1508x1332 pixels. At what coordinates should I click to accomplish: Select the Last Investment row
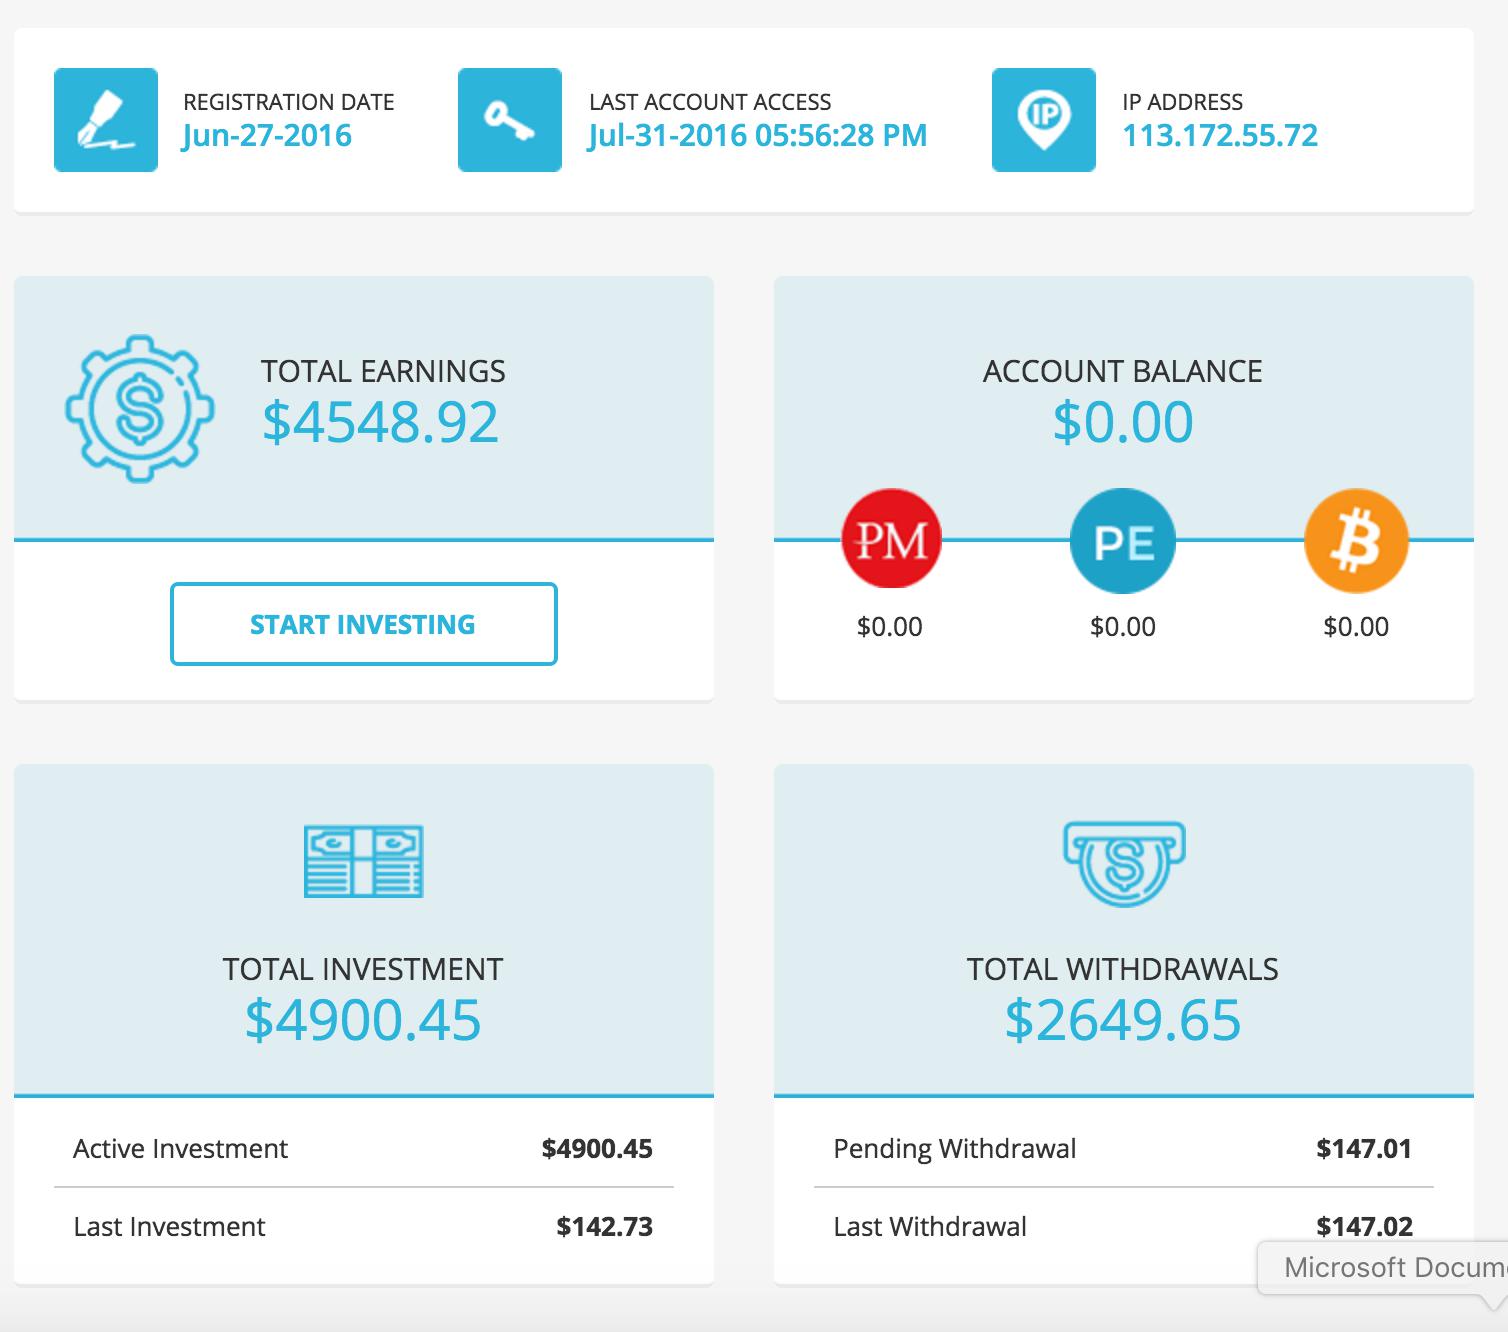pyautogui.click(x=363, y=1226)
